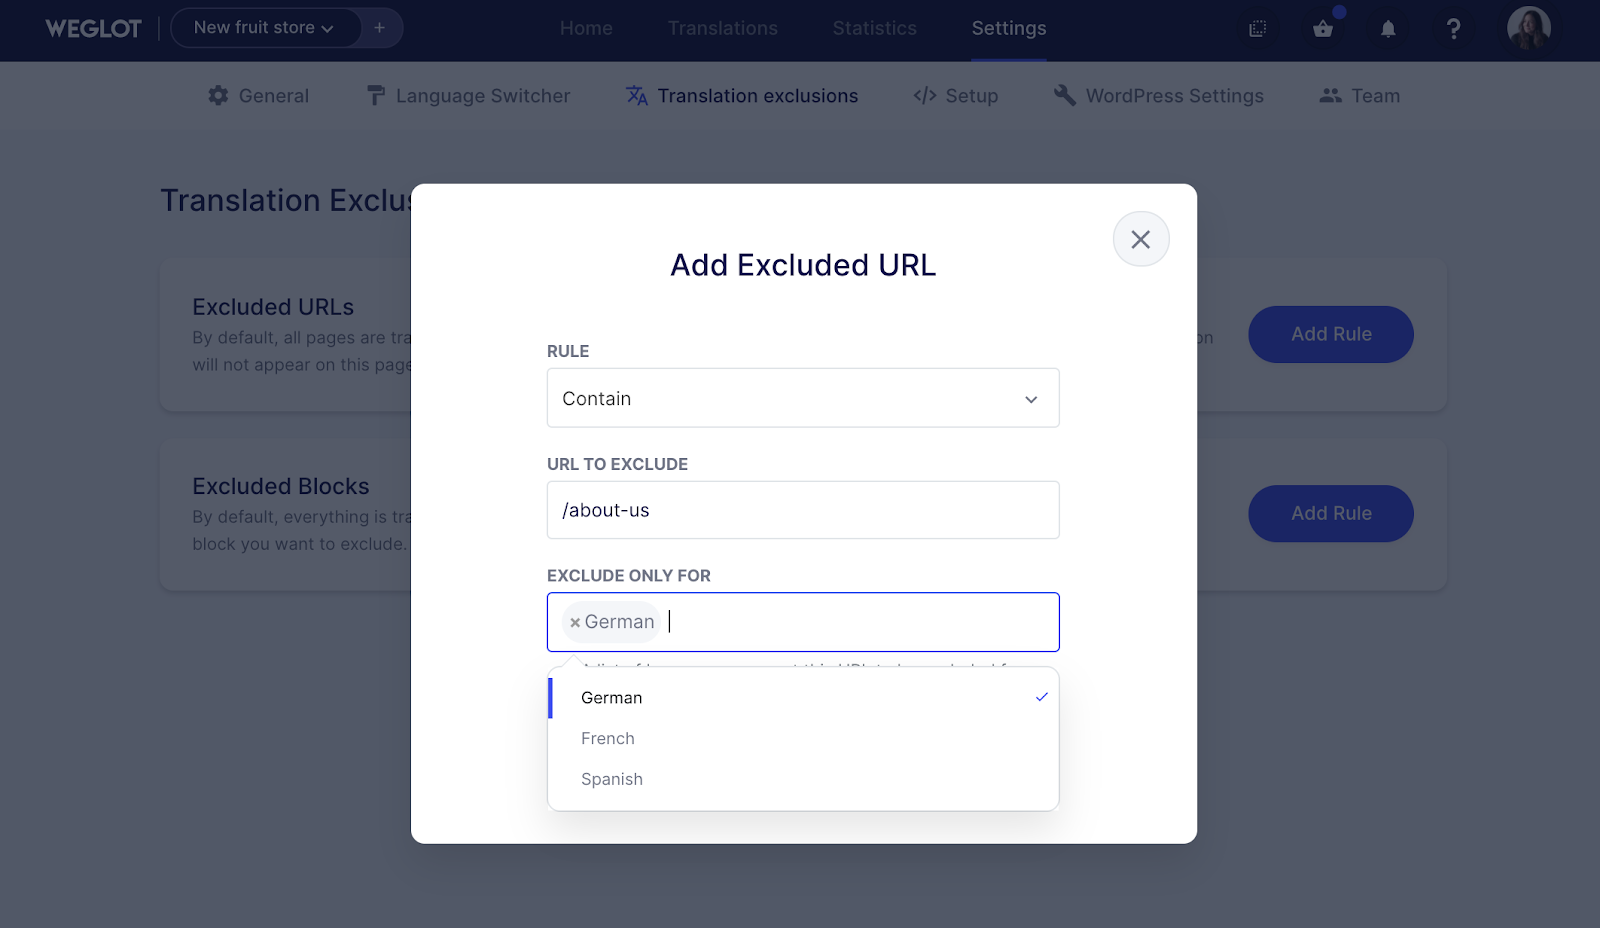1600x928 pixels.
Task: Open the shopping basket icon
Action: 1323,29
